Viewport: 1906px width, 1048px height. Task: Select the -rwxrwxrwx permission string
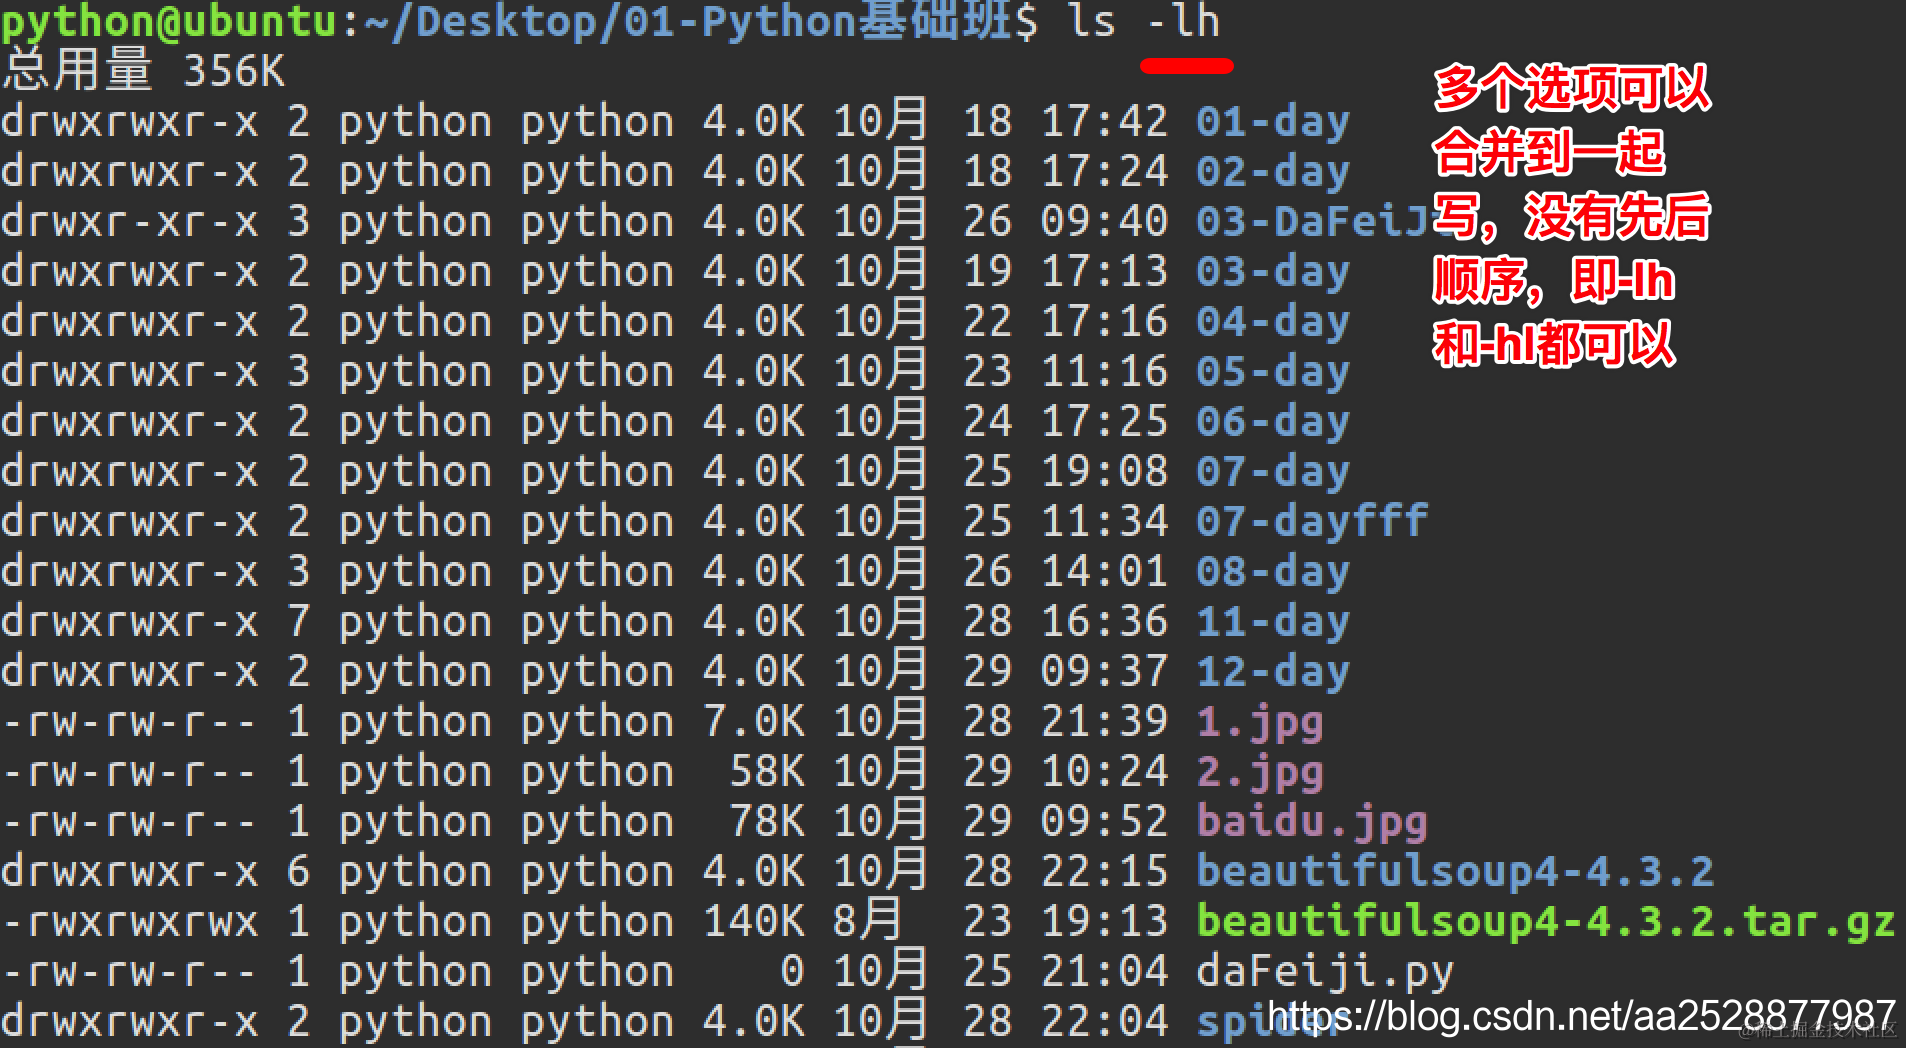(130, 921)
